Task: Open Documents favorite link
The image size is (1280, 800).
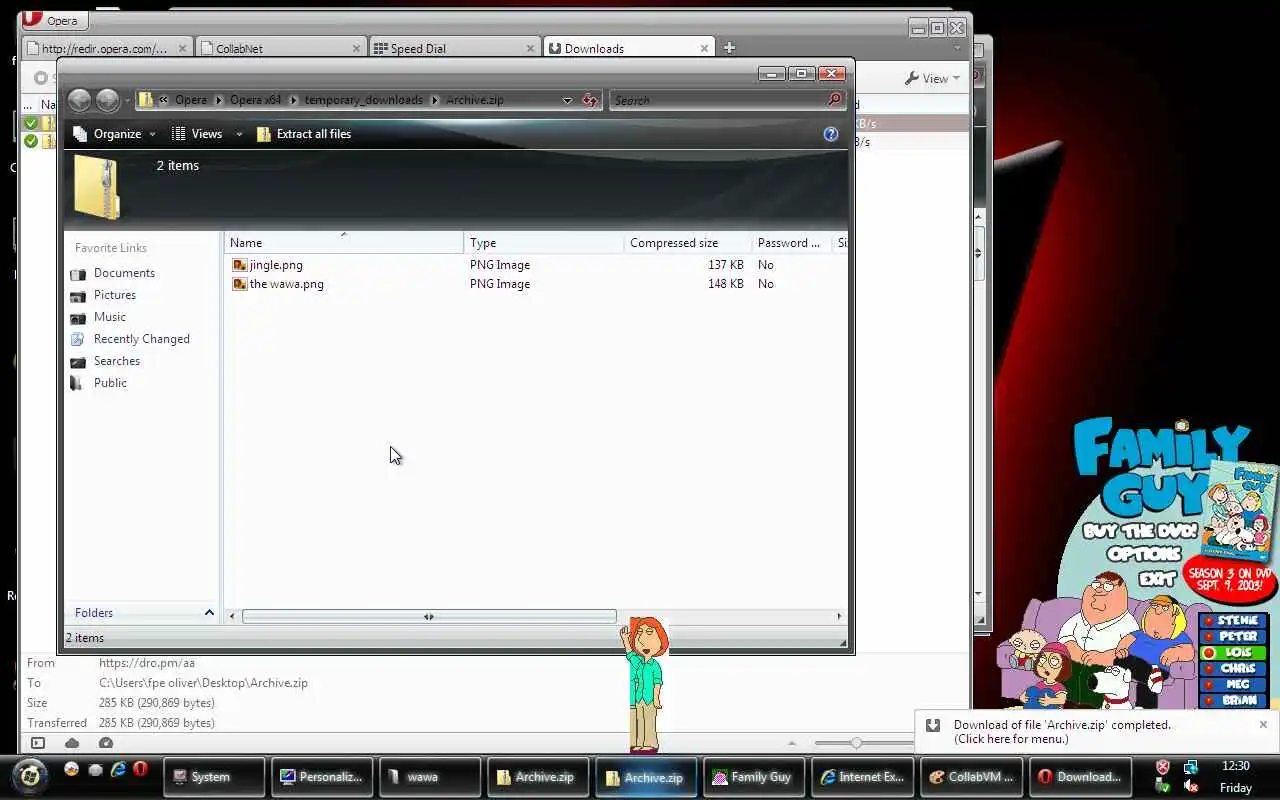Action: [x=124, y=273]
